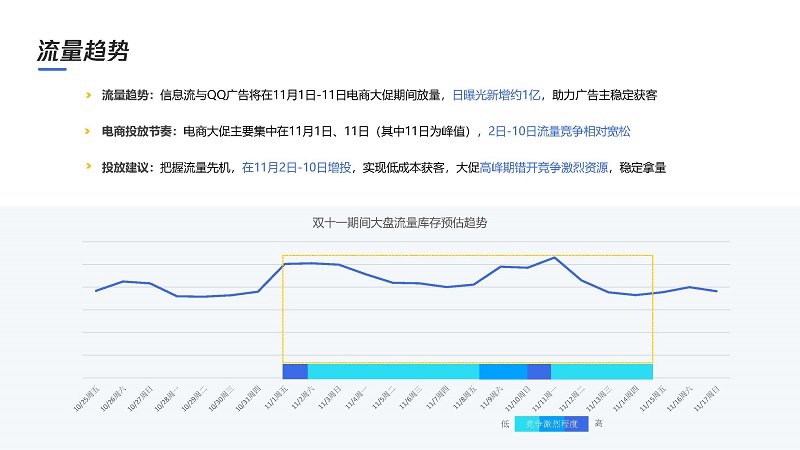800x450 pixels.
Task: Click the dark blue bar segment at 11/11
Action: 539,371
